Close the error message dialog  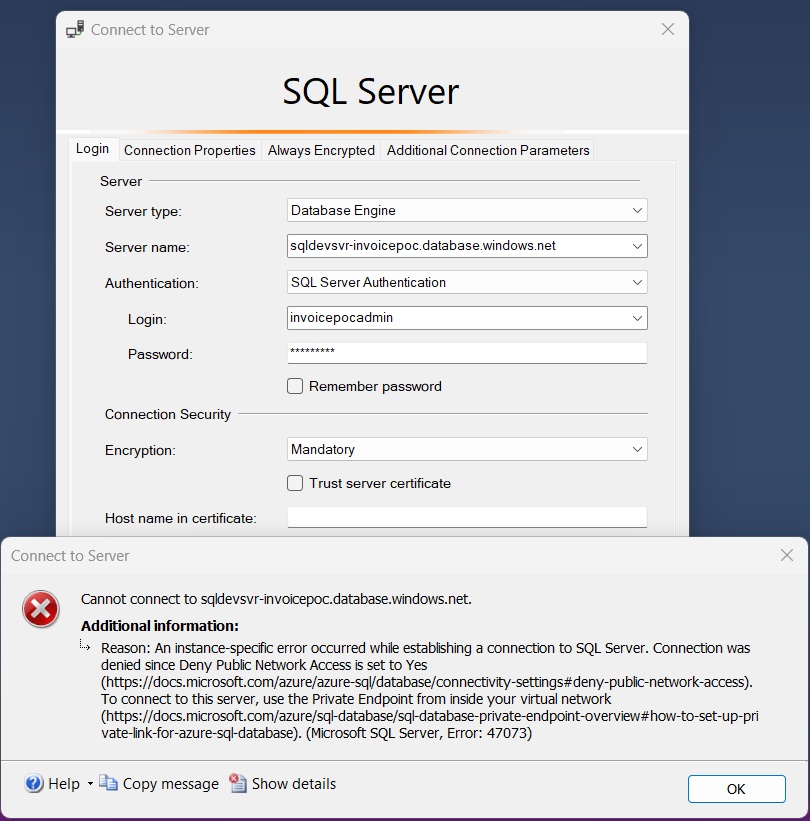click(x=786, y=555)
